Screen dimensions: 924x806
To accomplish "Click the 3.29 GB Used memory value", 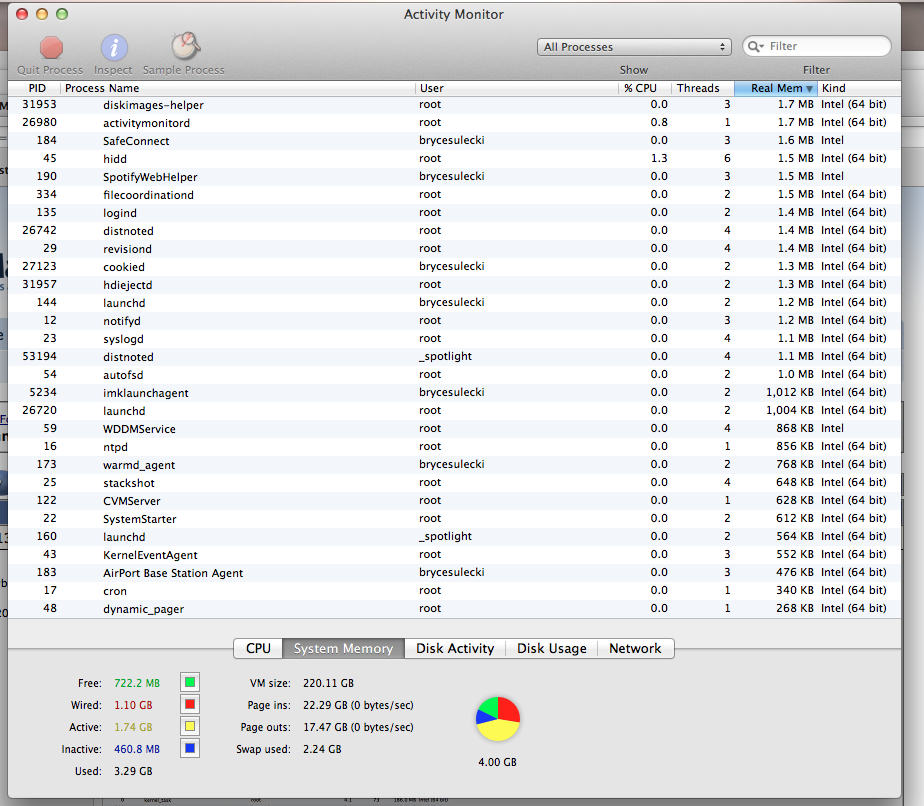I will click(133, 771).
